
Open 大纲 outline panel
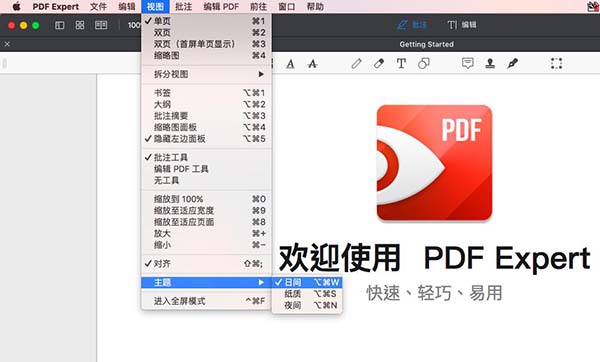tap(206, 104)
